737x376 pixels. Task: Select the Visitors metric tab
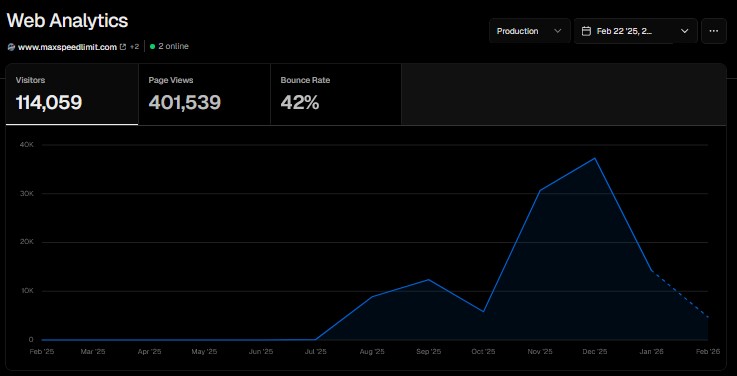pyautogui.click(x=72, y=94)
